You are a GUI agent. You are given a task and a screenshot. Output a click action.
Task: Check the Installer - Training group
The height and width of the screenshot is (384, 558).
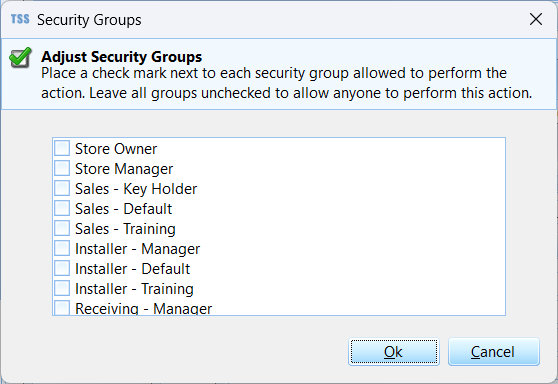(62, 288)
